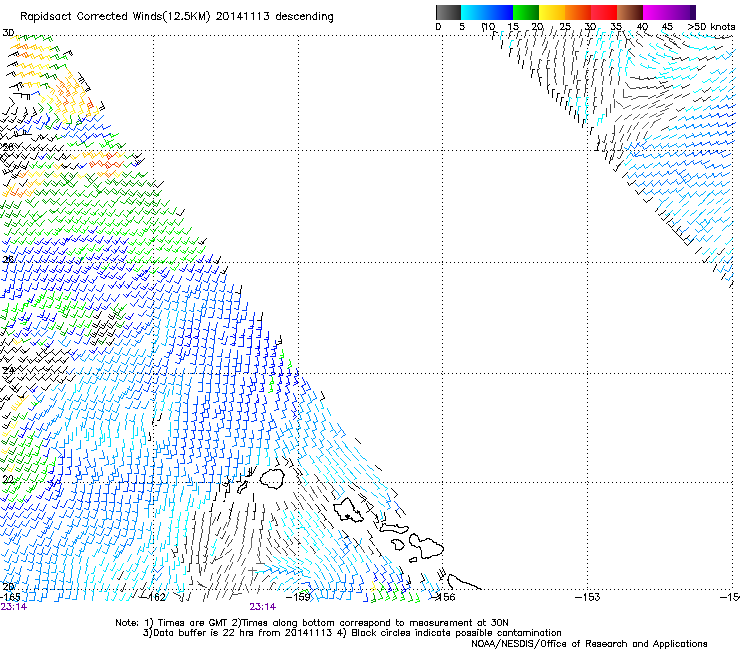The image size is (740, 650).
Task: Click the gray 0–5 knots legend segment
Action: [448, 12]
